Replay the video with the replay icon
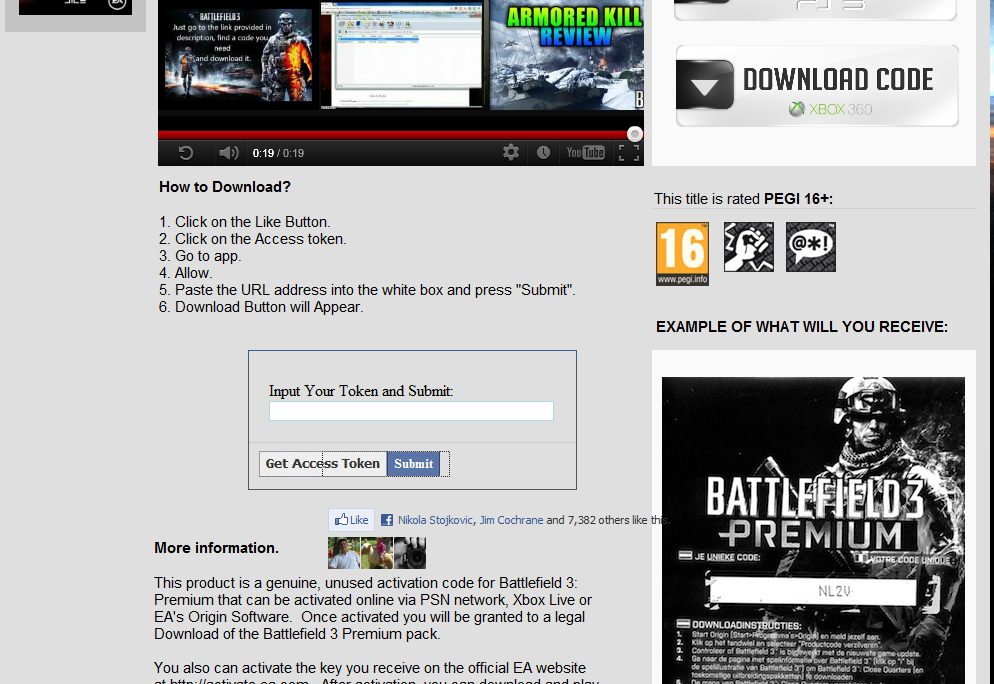The width and height of the screenshot is (994, 684). pos(185,153)
